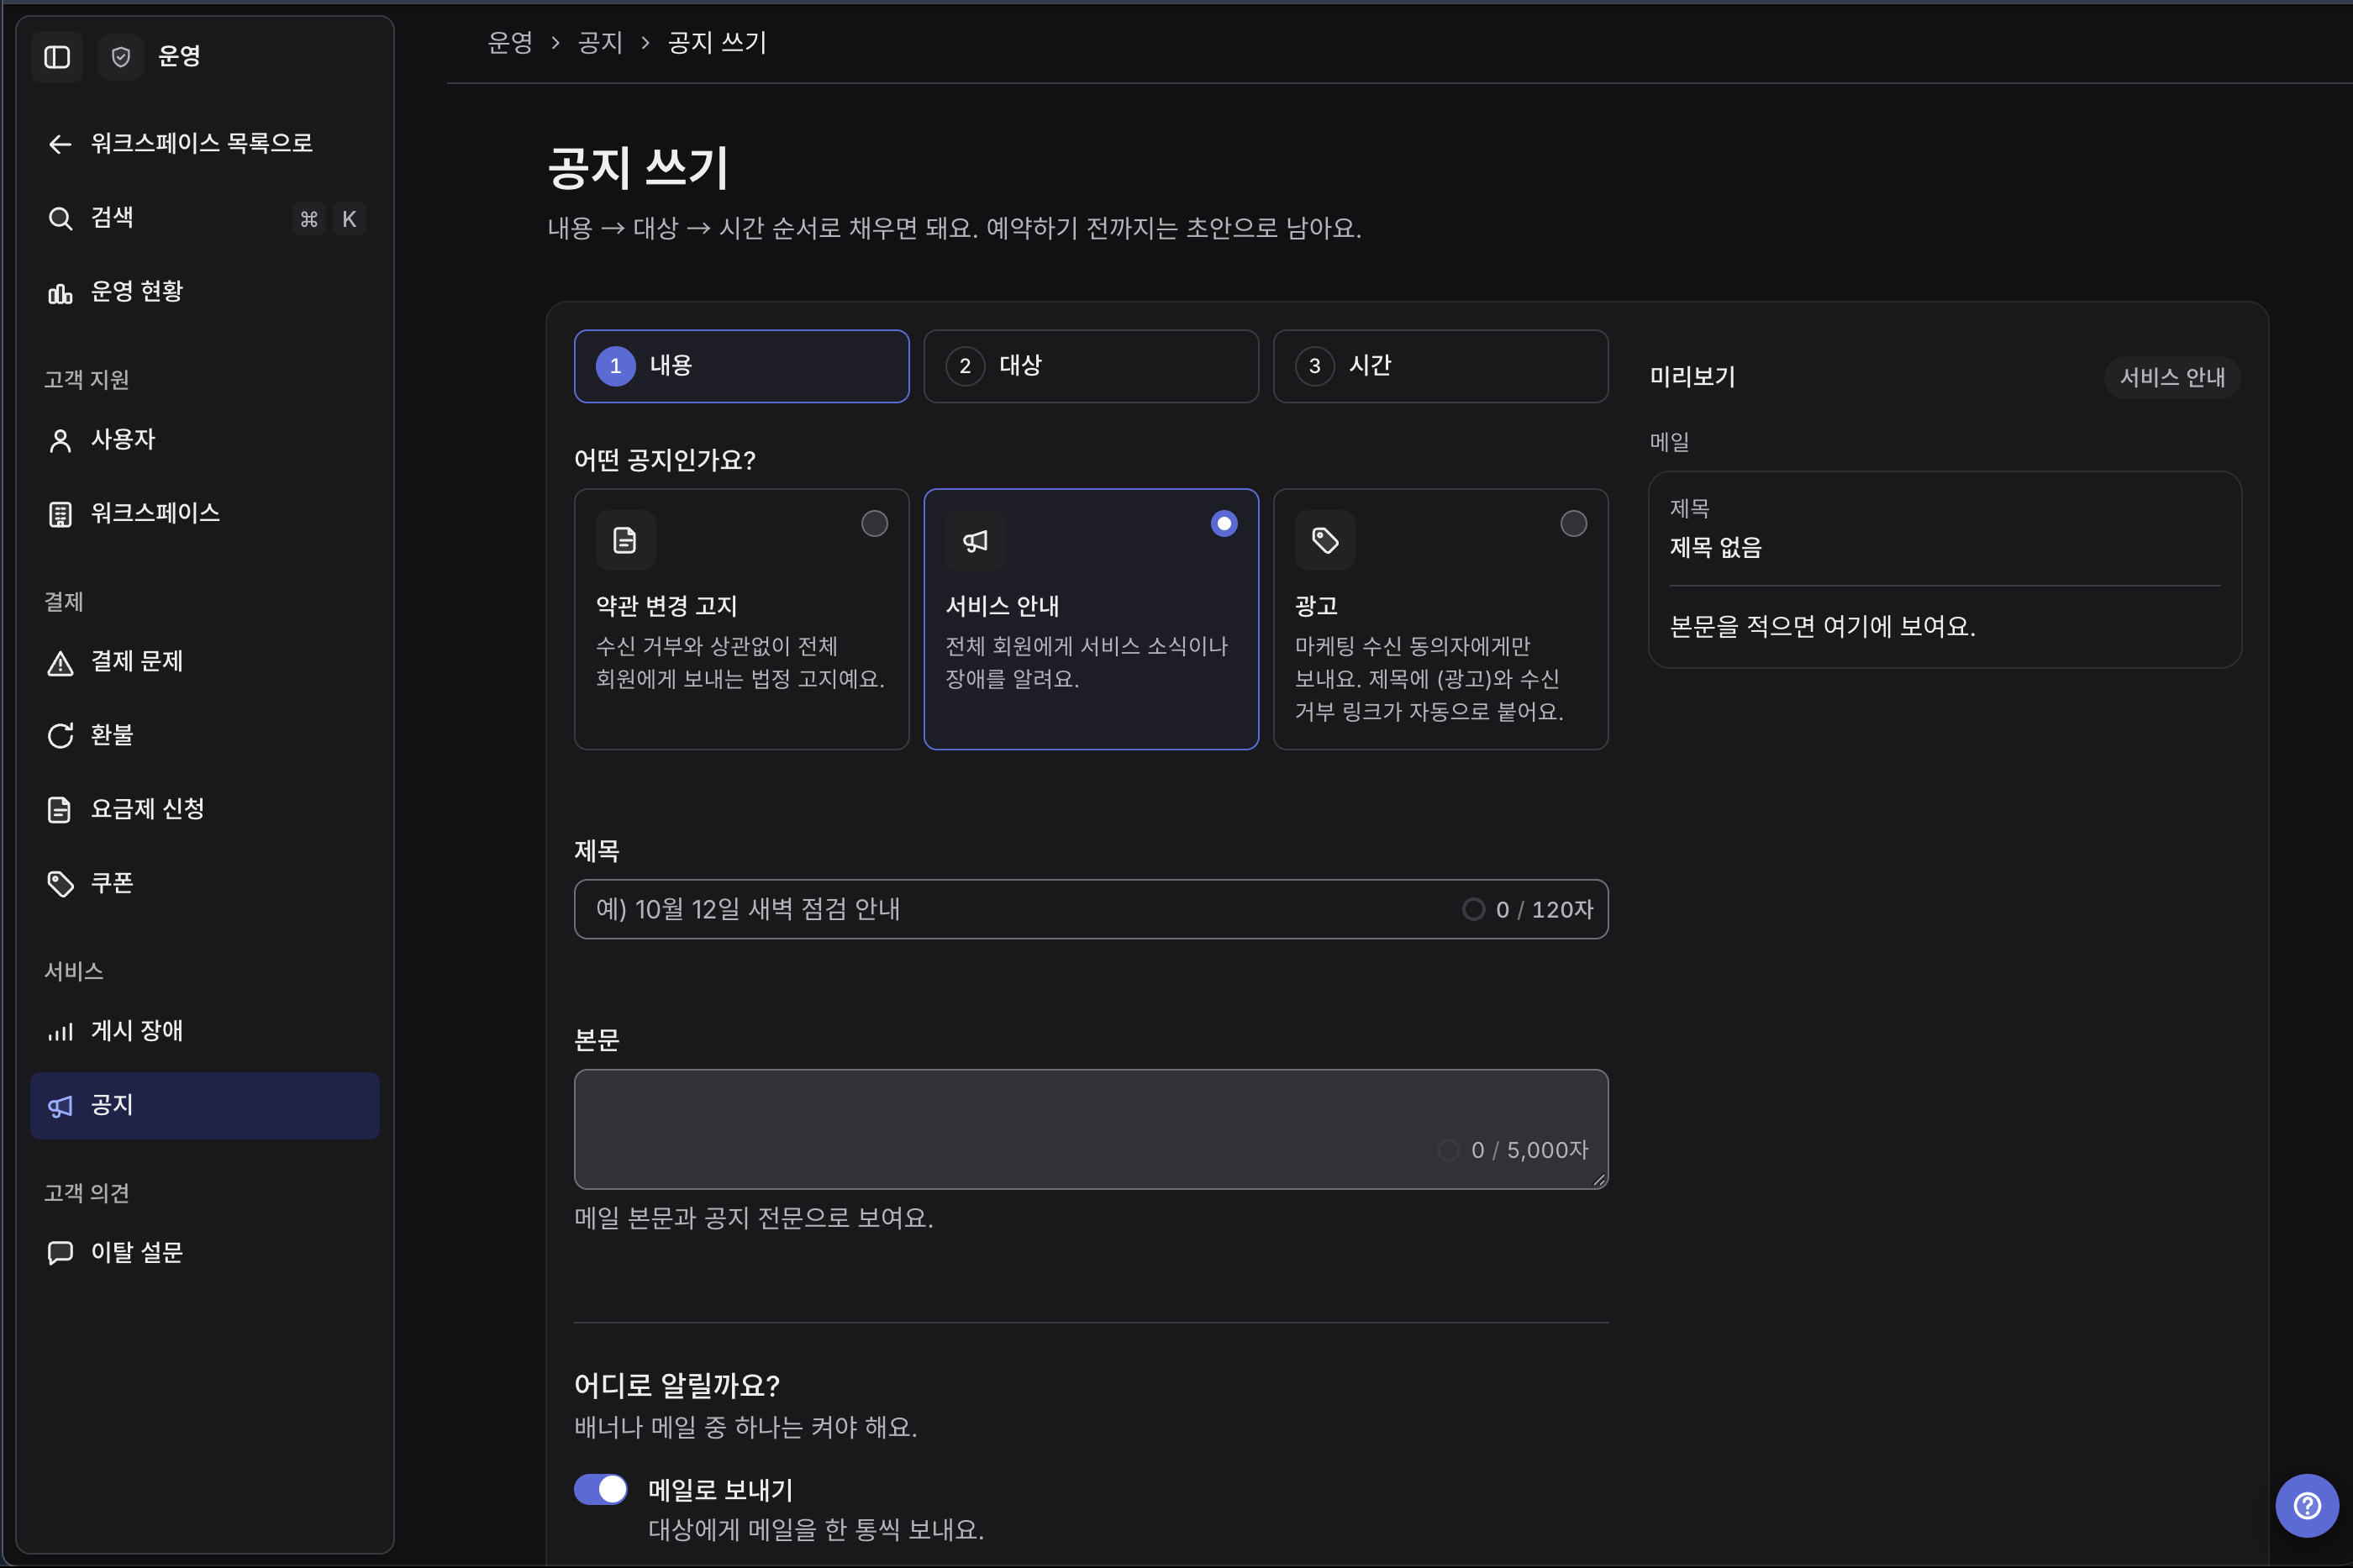The image size is (2353, 1568).
Task: Toggle the 메일로 보내기 switch
Action: [x=600, y=1489]
